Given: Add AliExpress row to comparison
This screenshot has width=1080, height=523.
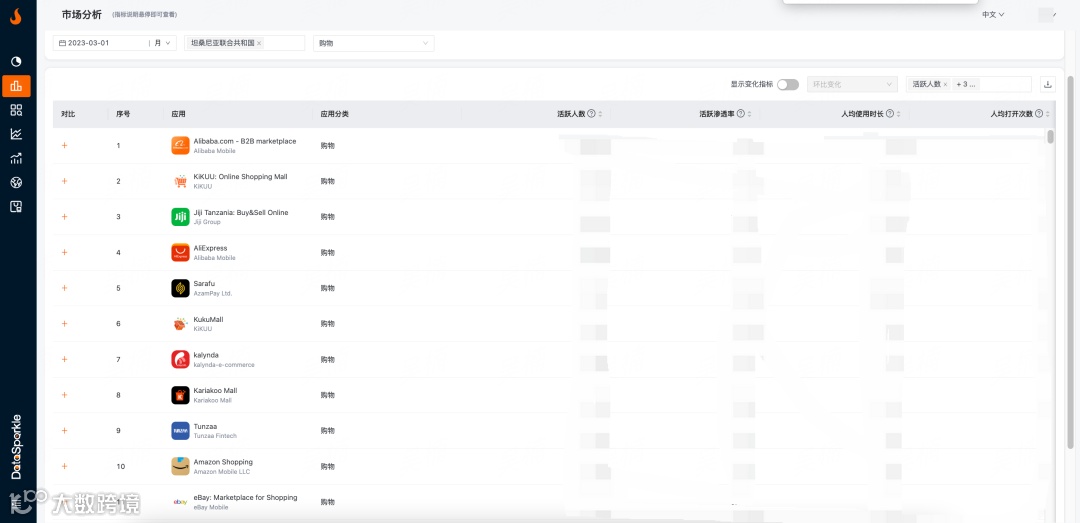Looking at the screenshot, I should point(65,253).
